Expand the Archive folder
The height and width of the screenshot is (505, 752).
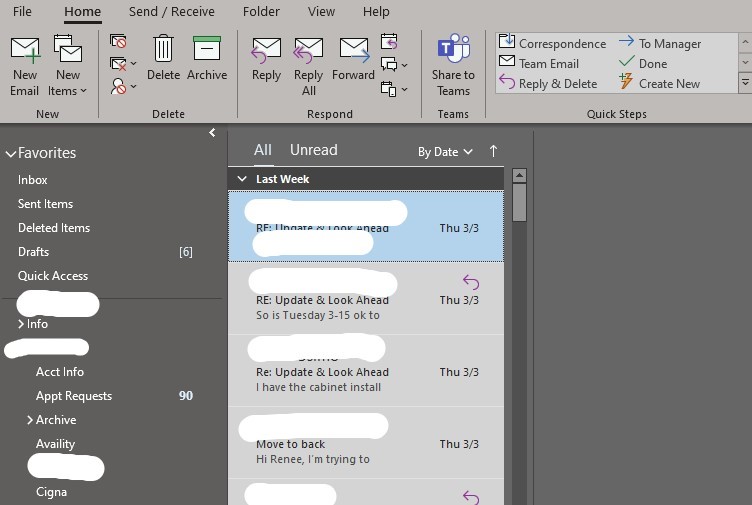click(x=30, y=420)
